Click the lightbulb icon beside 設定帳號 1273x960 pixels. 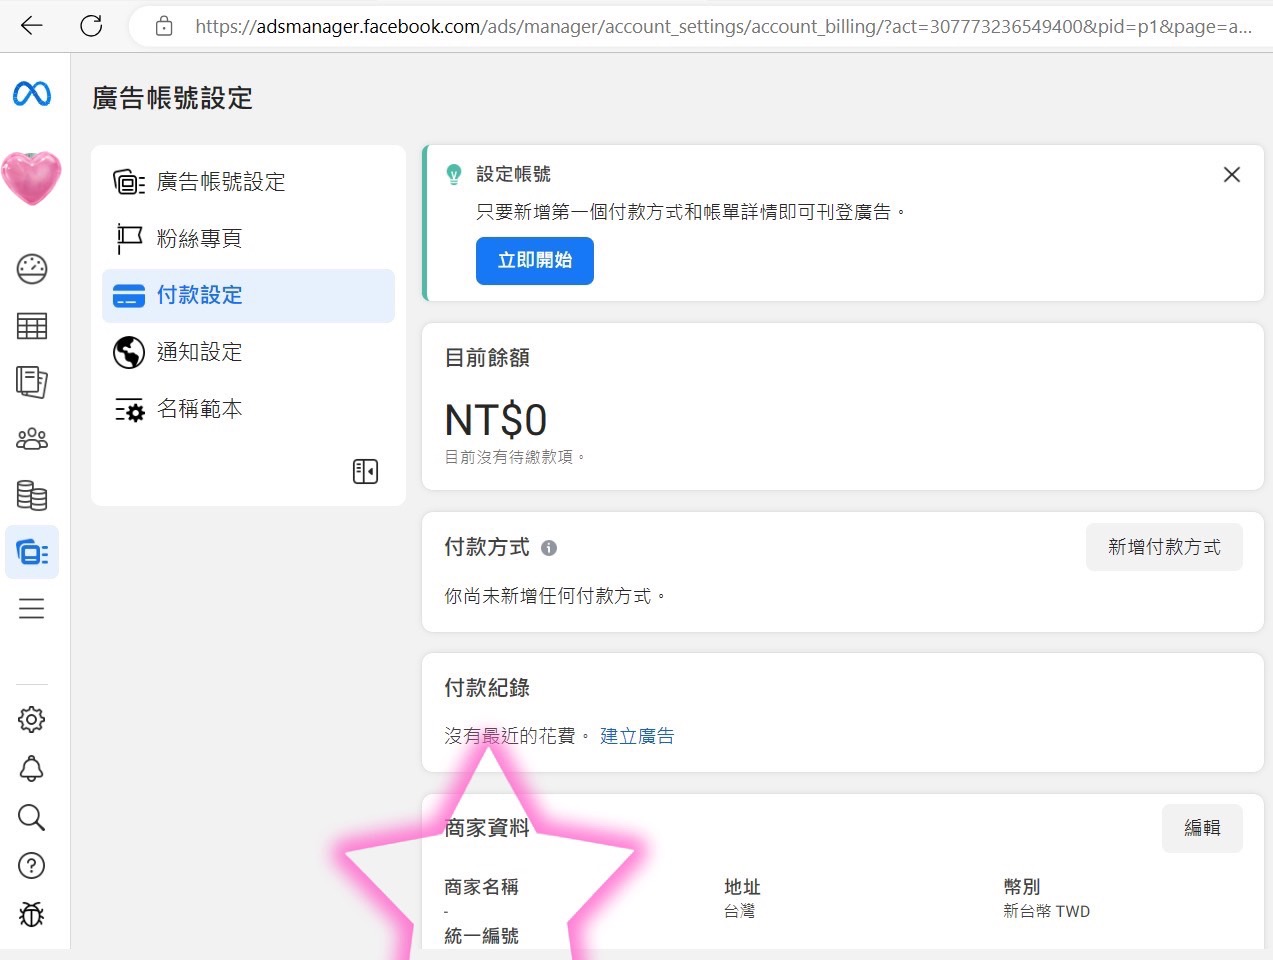pos(454,175)
